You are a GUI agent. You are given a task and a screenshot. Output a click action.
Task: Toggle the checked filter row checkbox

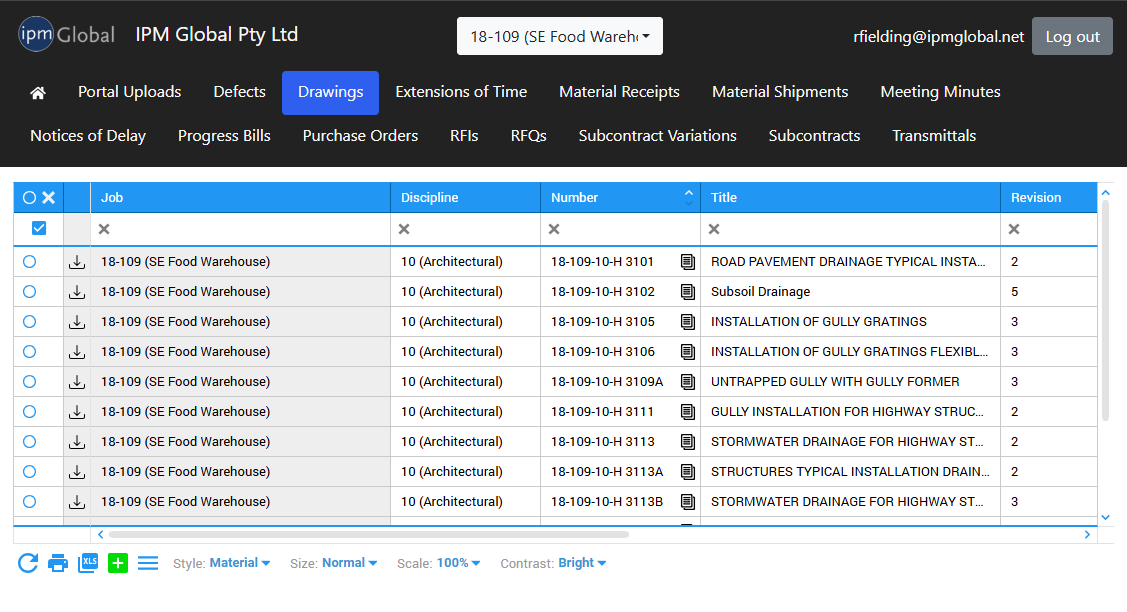click(39, 229)
